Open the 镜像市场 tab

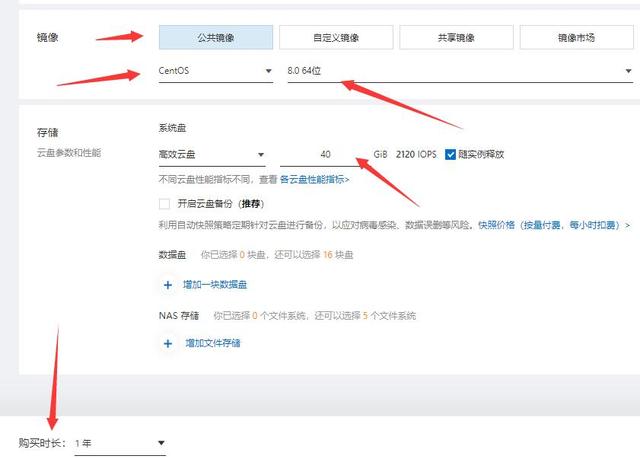(576, 37)
